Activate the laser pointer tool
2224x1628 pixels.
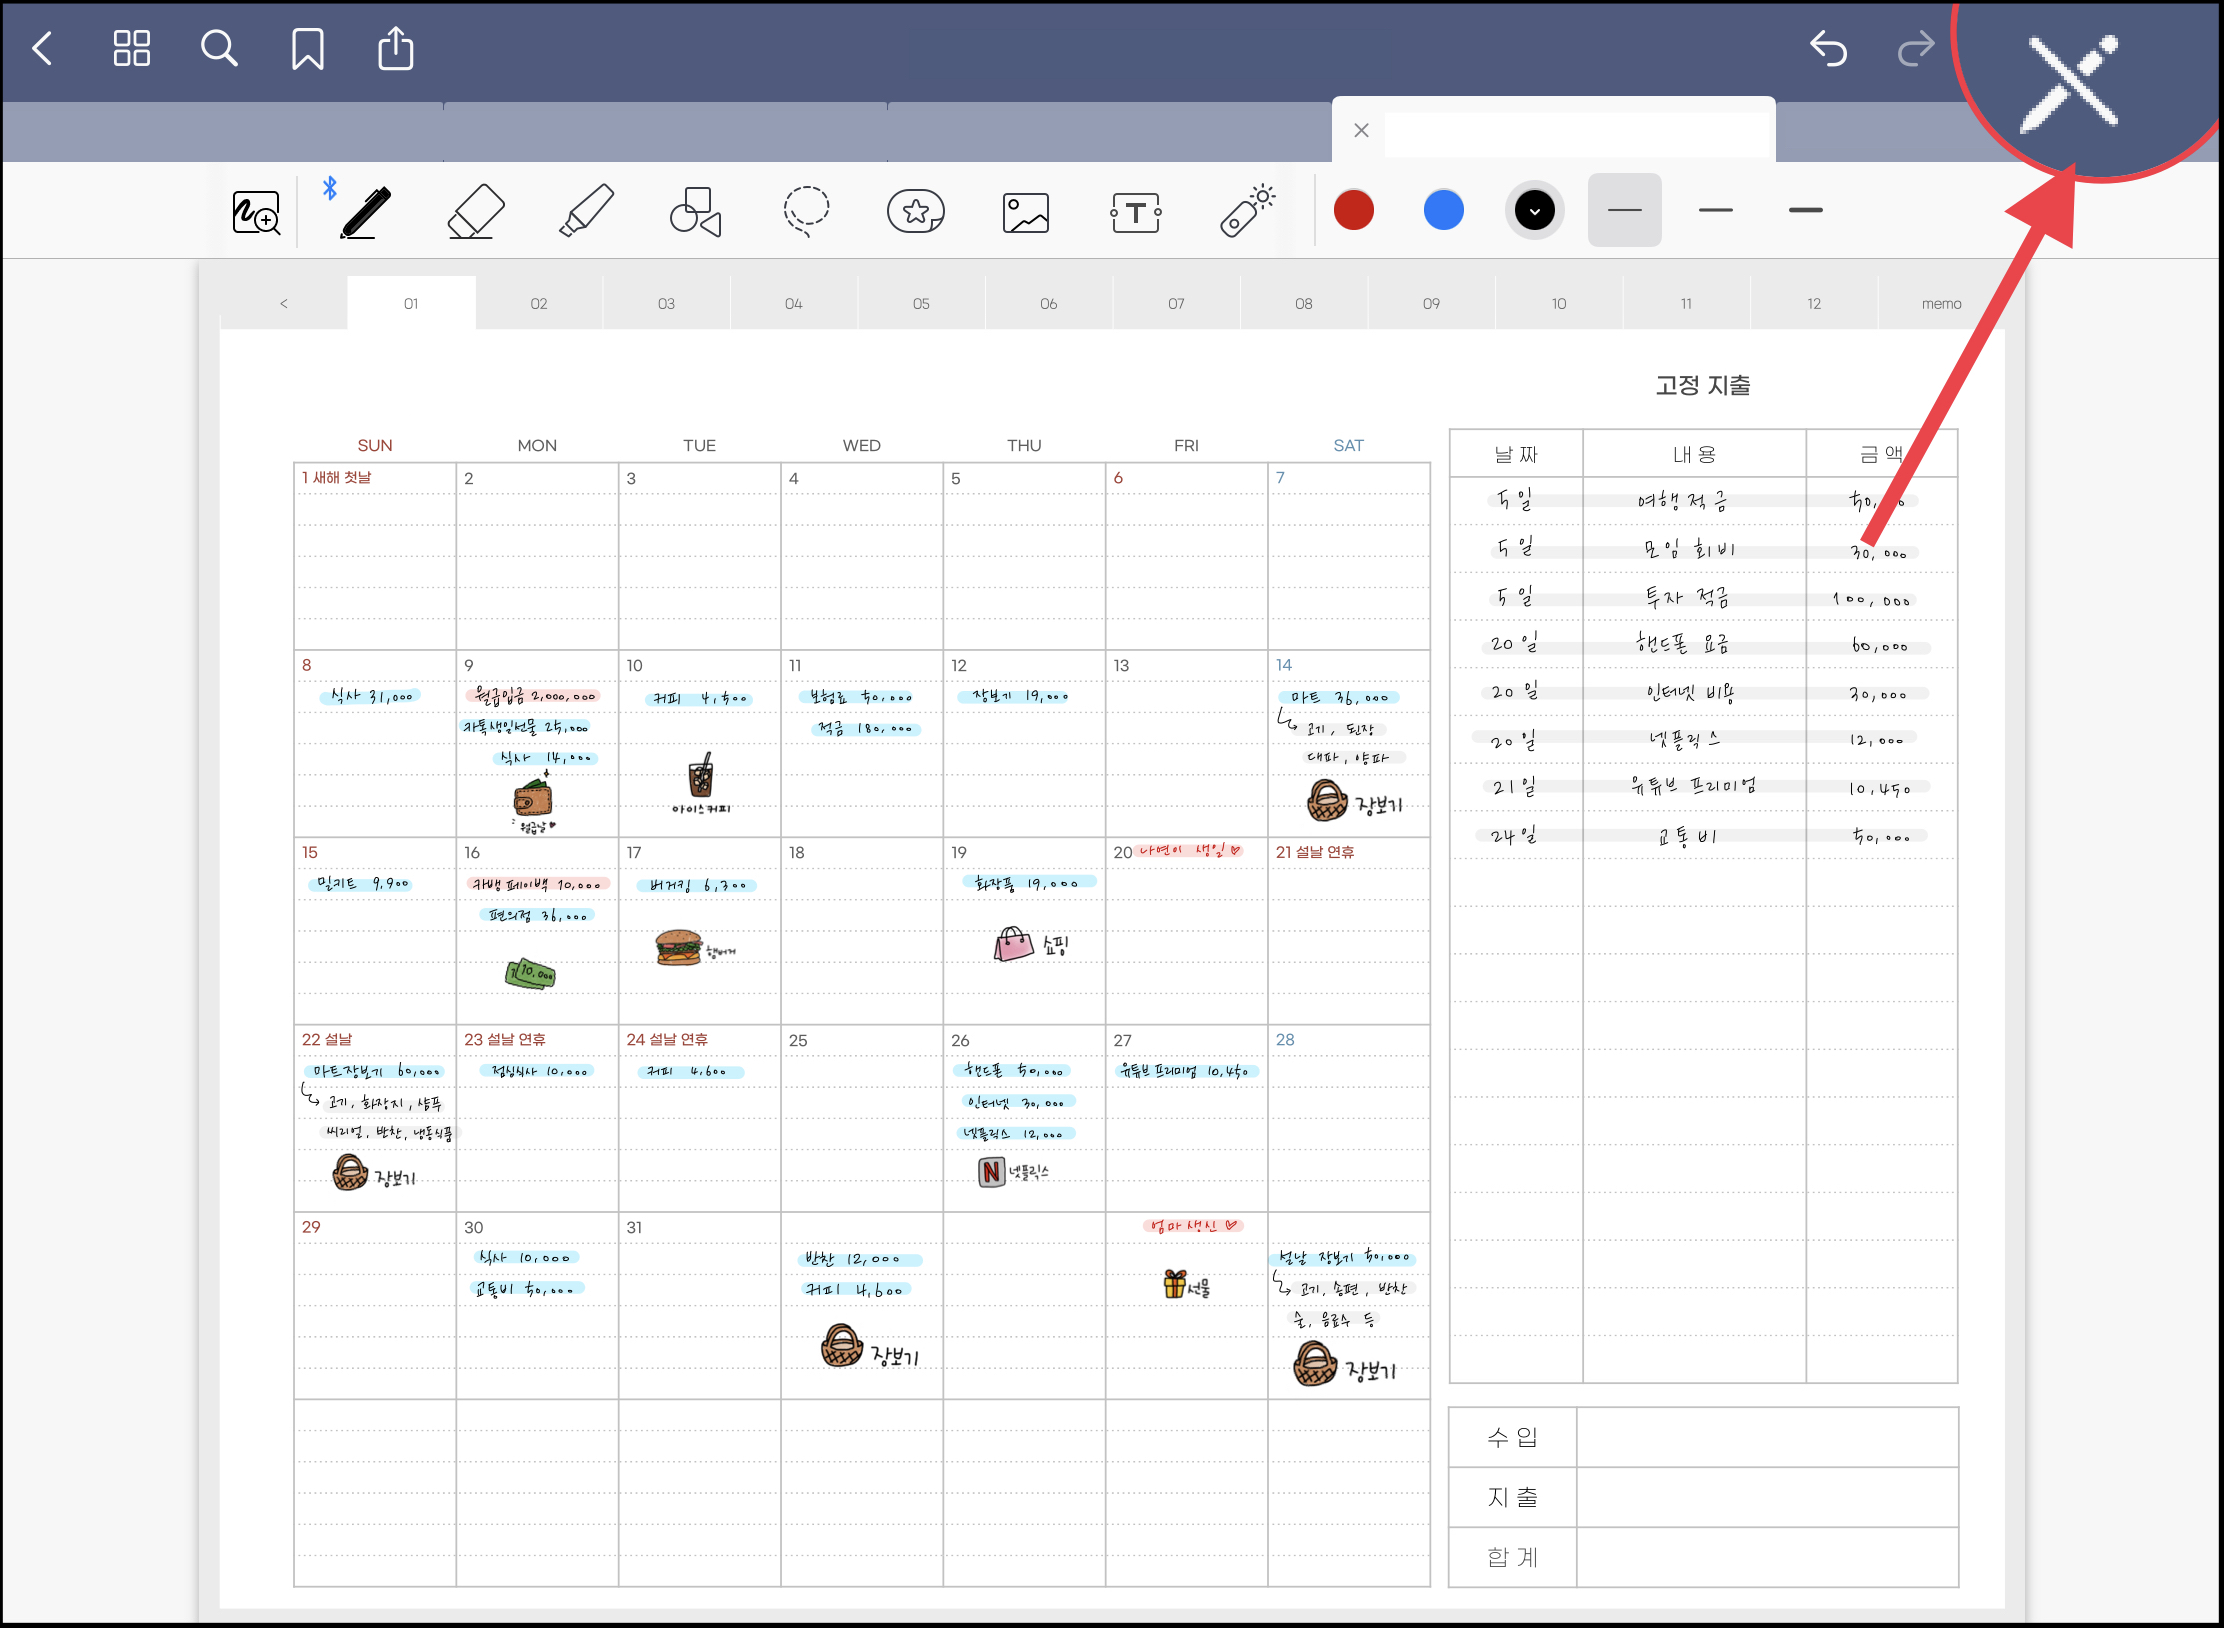(x=1247, y=212)
